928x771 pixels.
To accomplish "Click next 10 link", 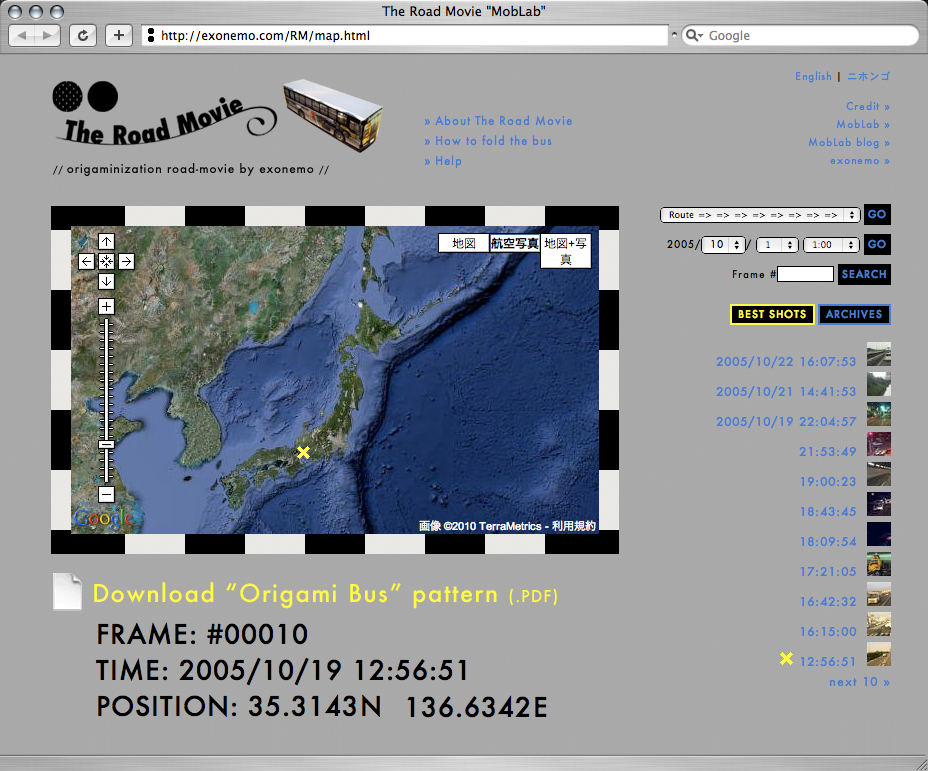I will point(859,682).
